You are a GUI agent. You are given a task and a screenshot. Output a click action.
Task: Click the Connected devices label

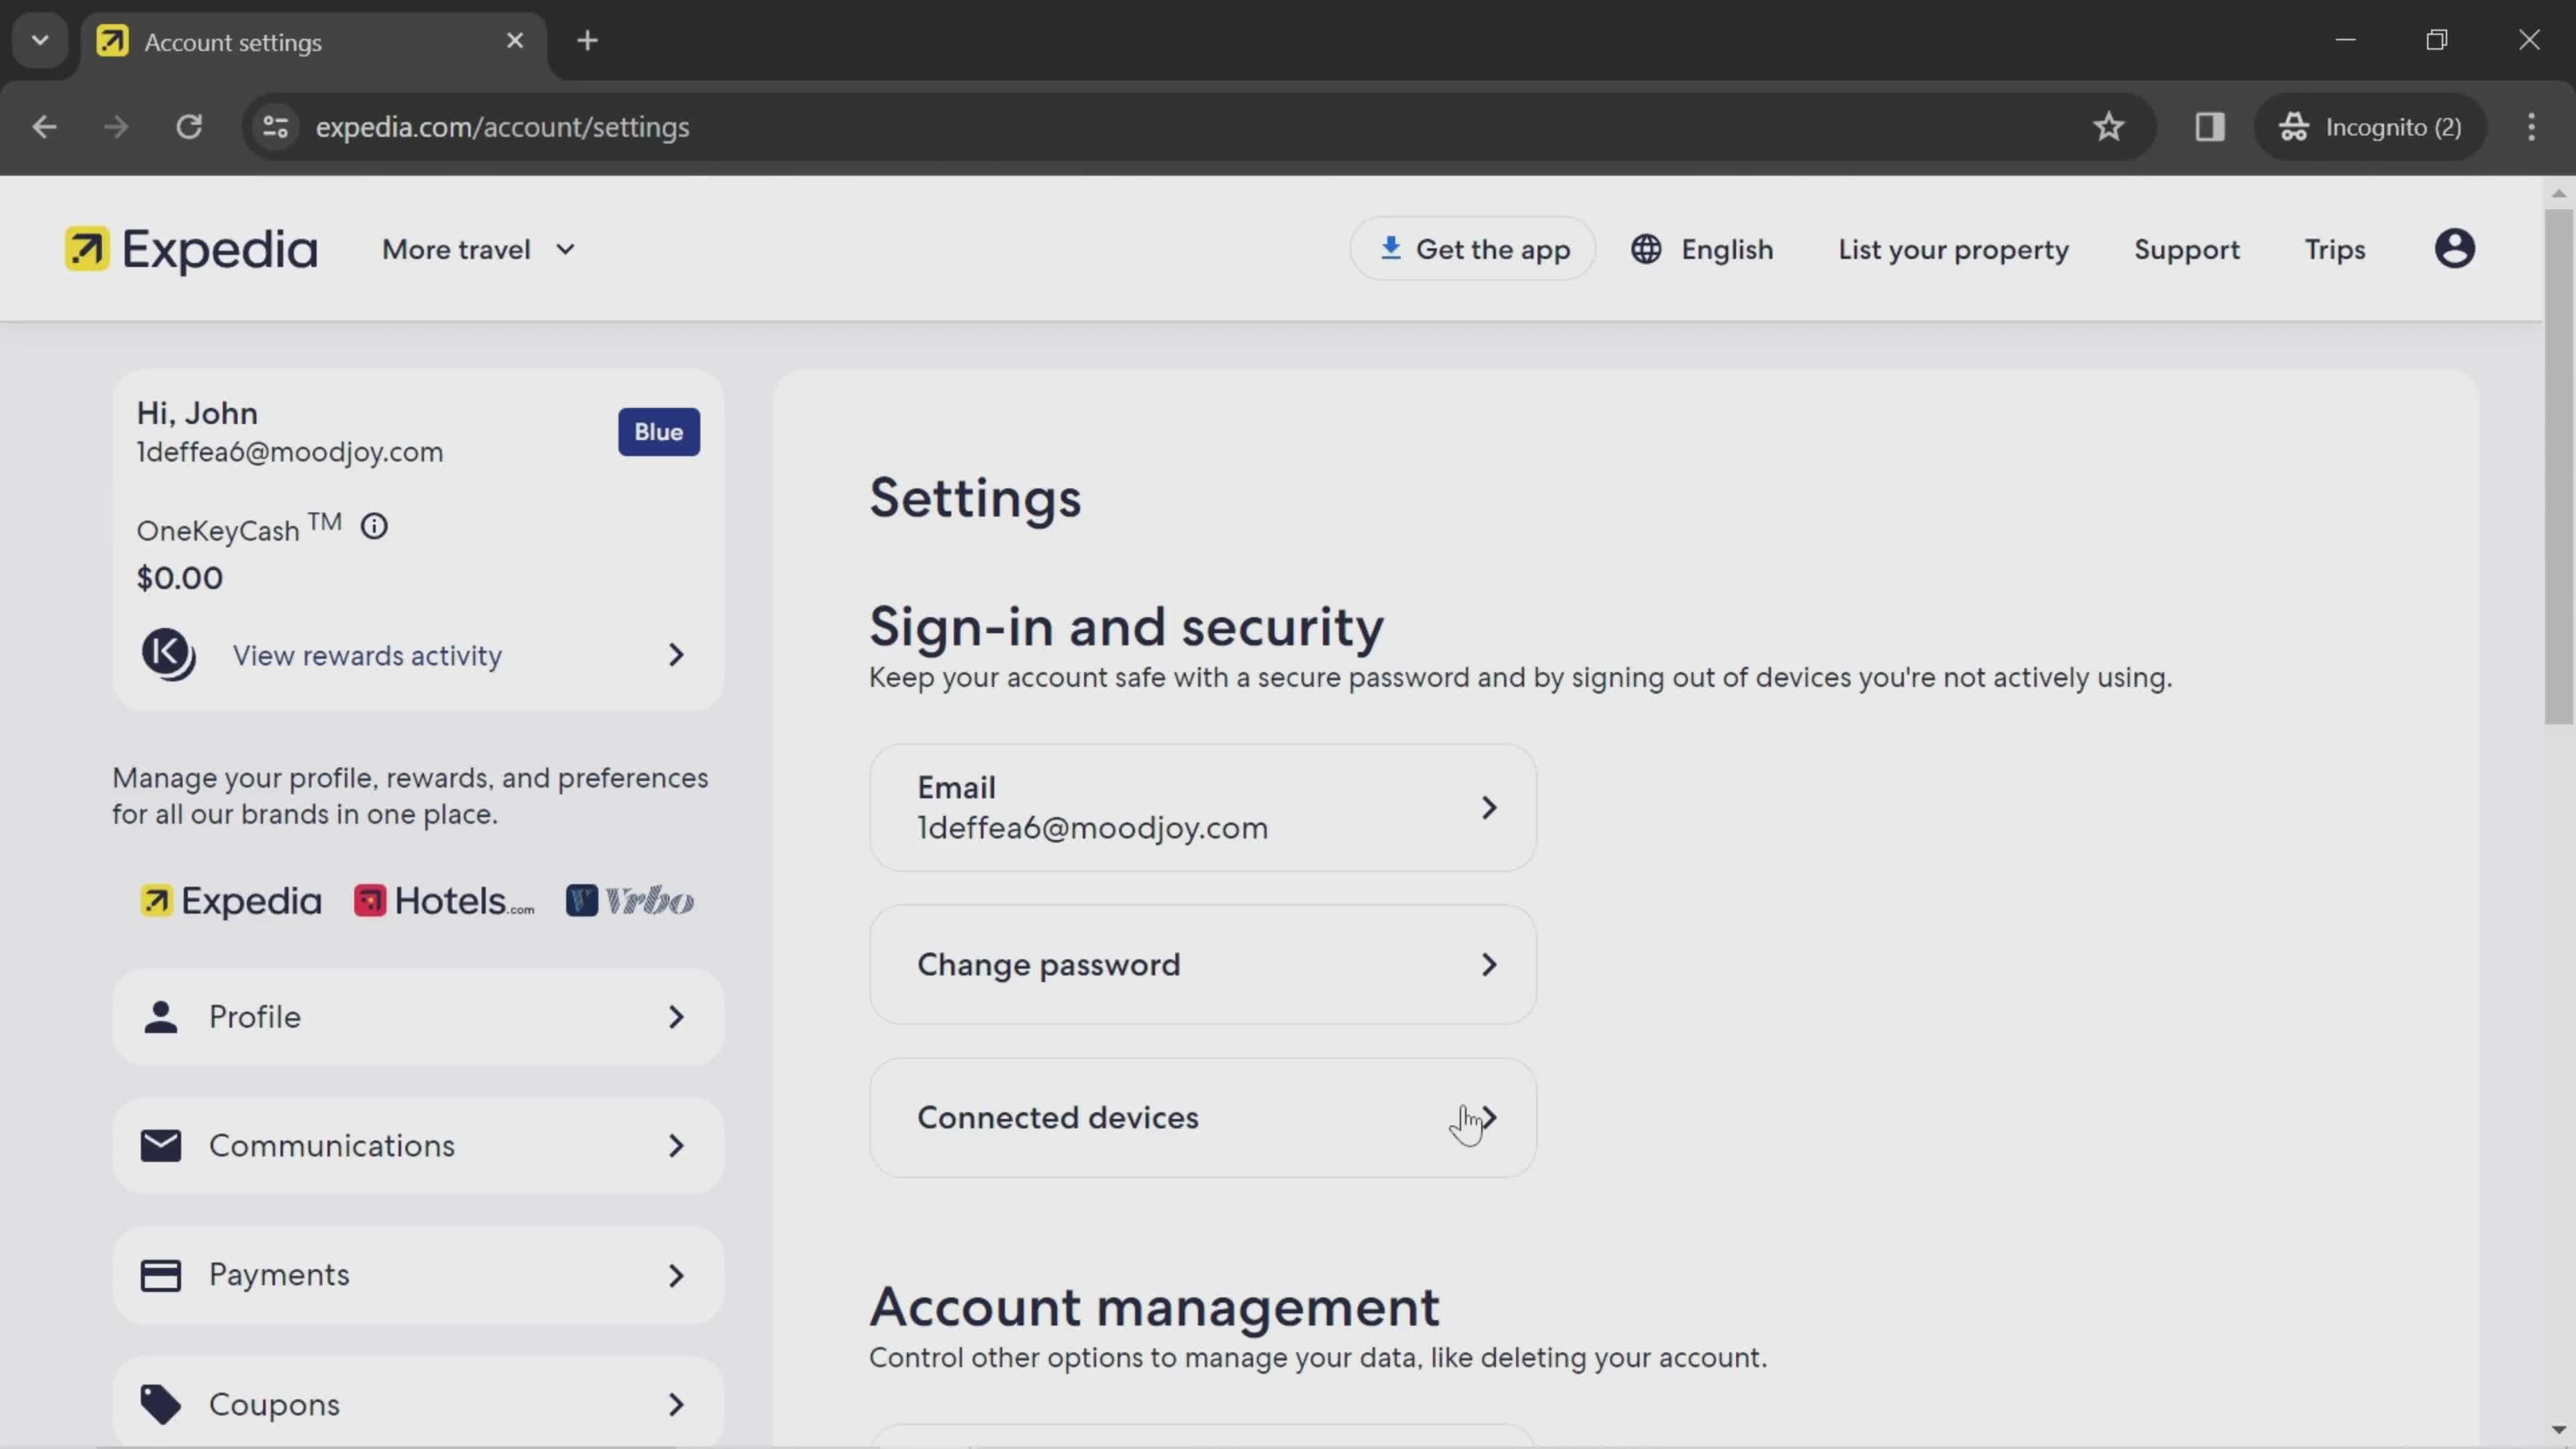click(x=1058, y=1118)
